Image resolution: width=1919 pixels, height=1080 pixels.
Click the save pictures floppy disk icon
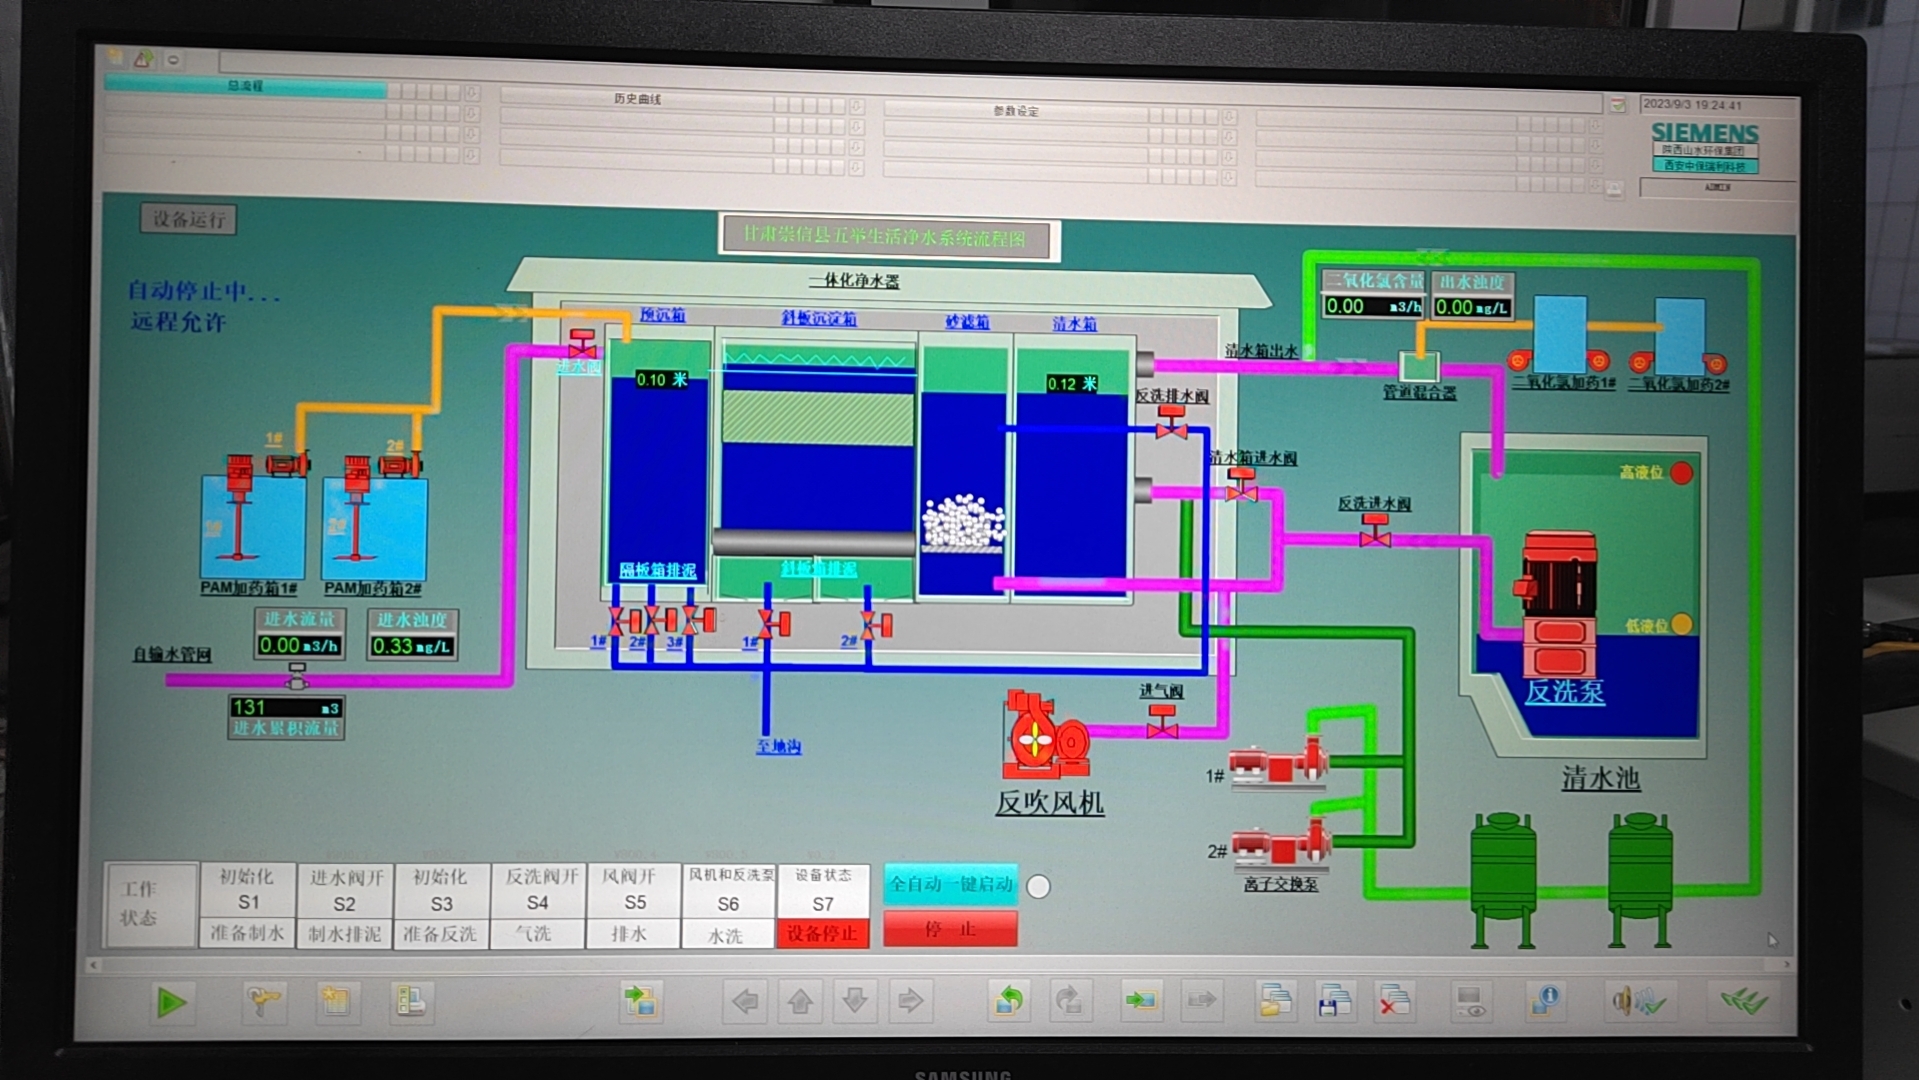pos(1334,1001)
